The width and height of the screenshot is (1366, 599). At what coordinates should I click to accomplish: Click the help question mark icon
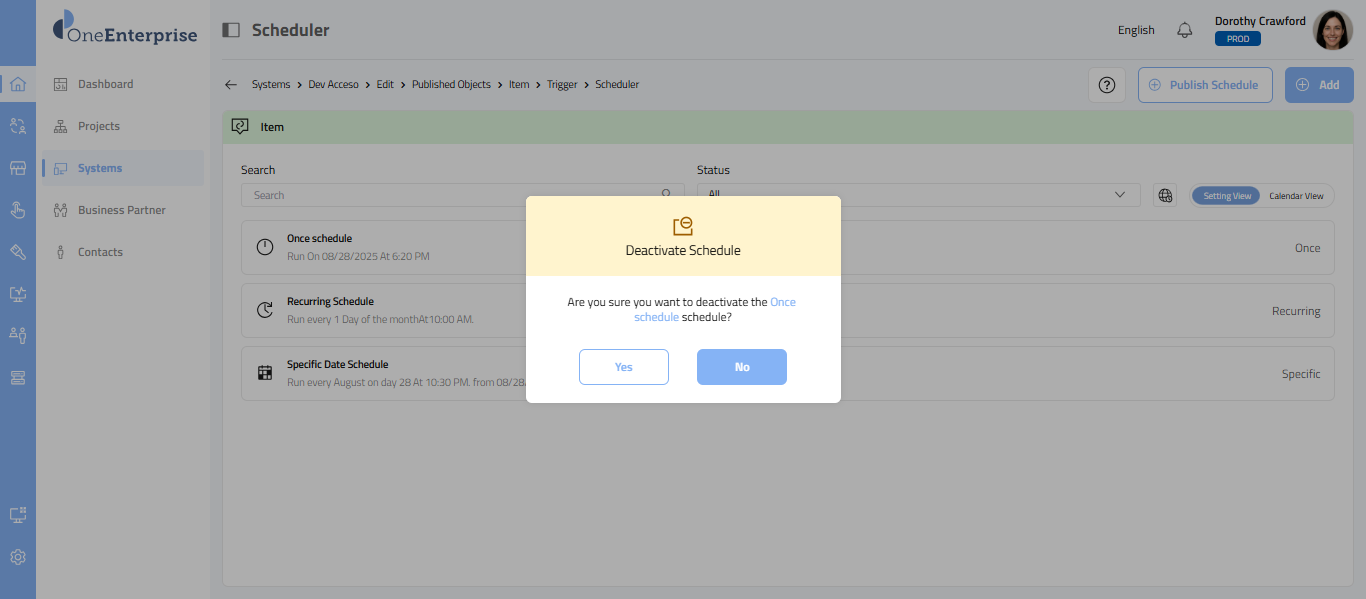click(x=1106, y=85)
